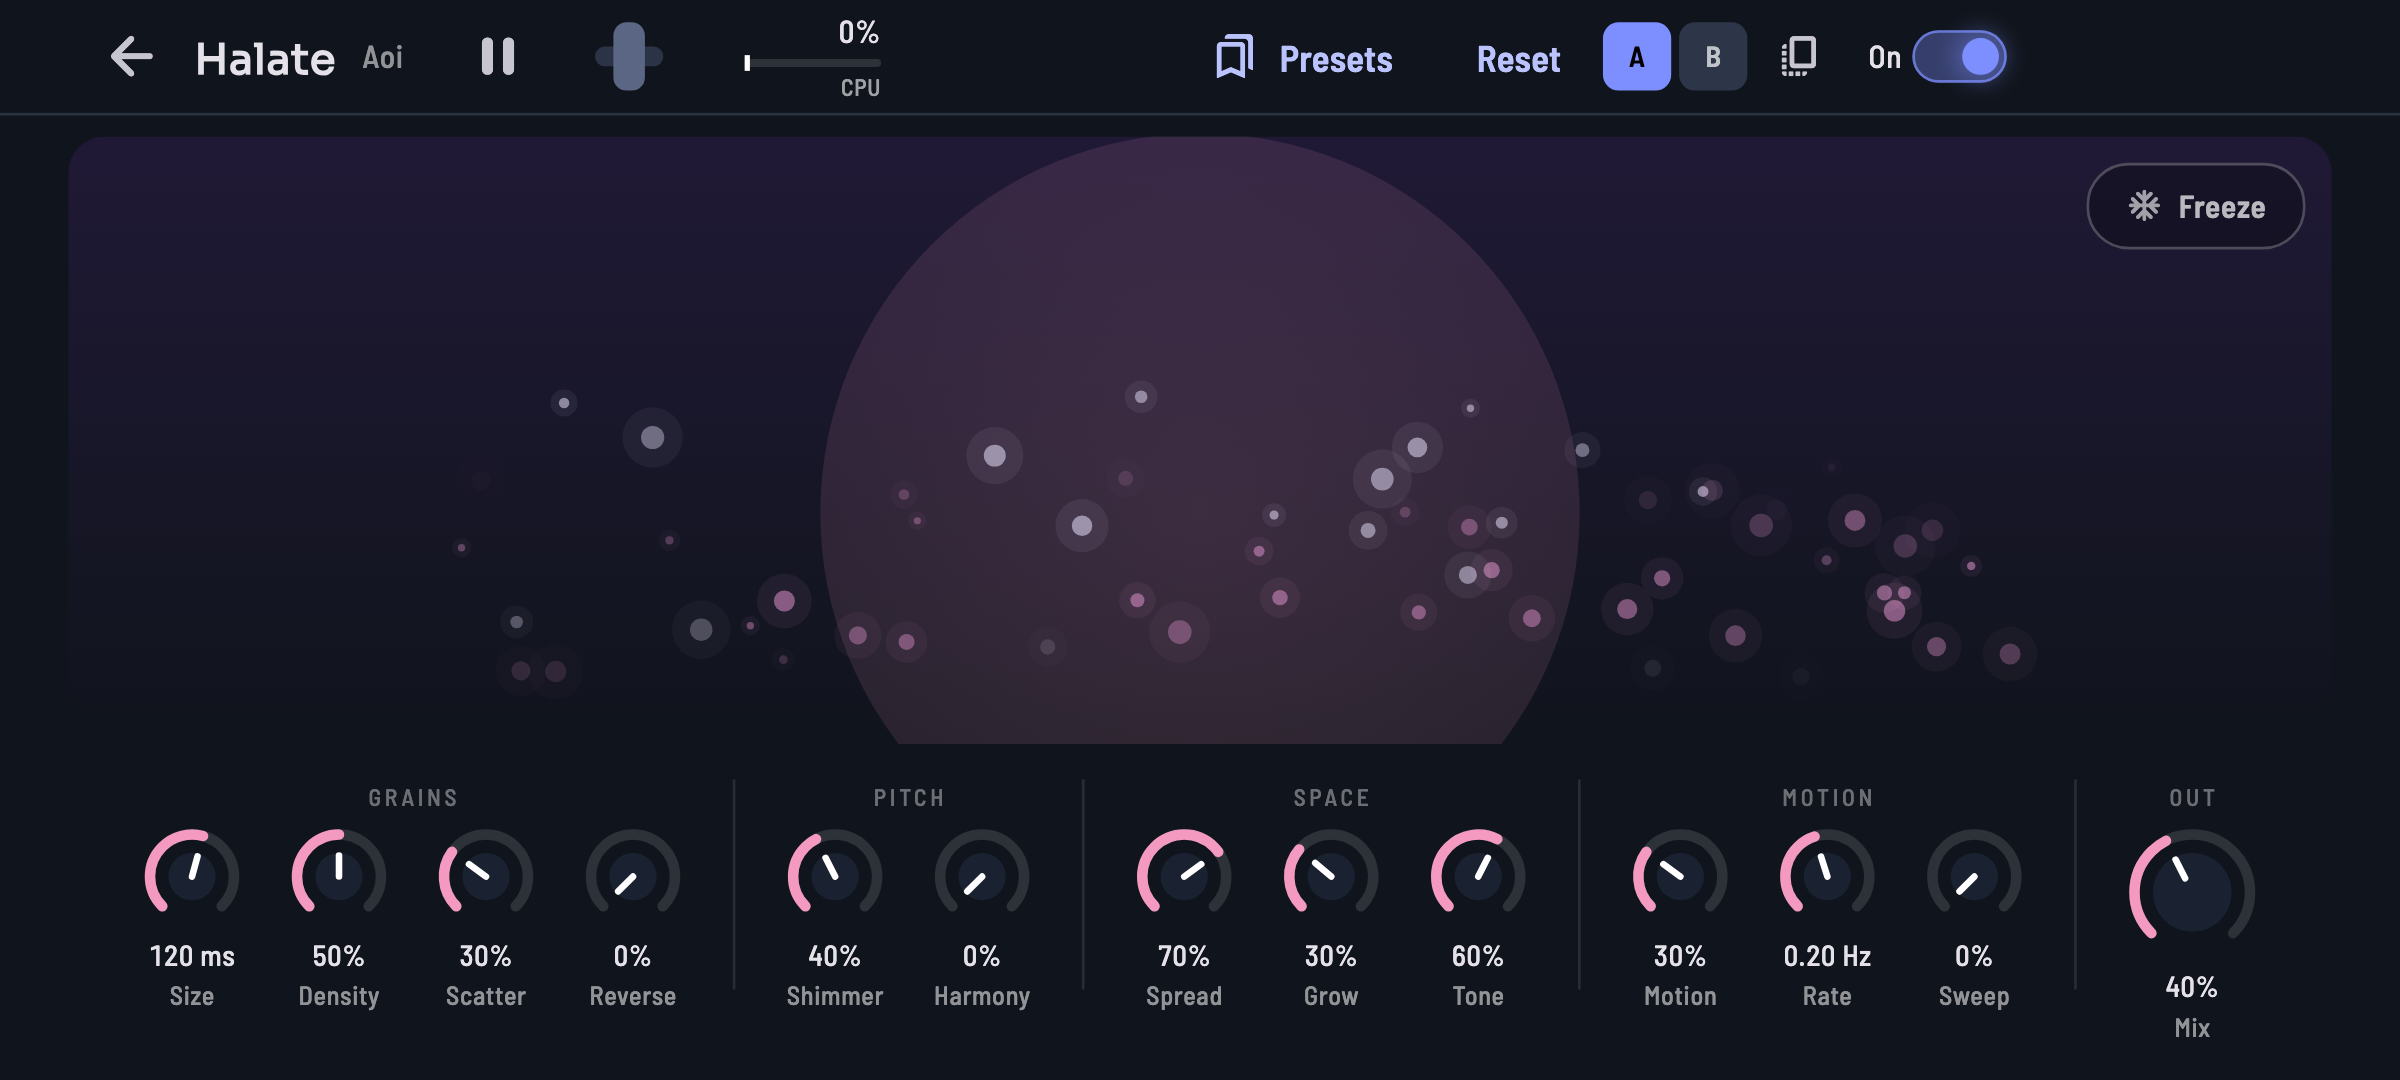Click the 0.20 Hz Rate value
Viewport: 2400px width, 1080px height.
point(1827,956)
